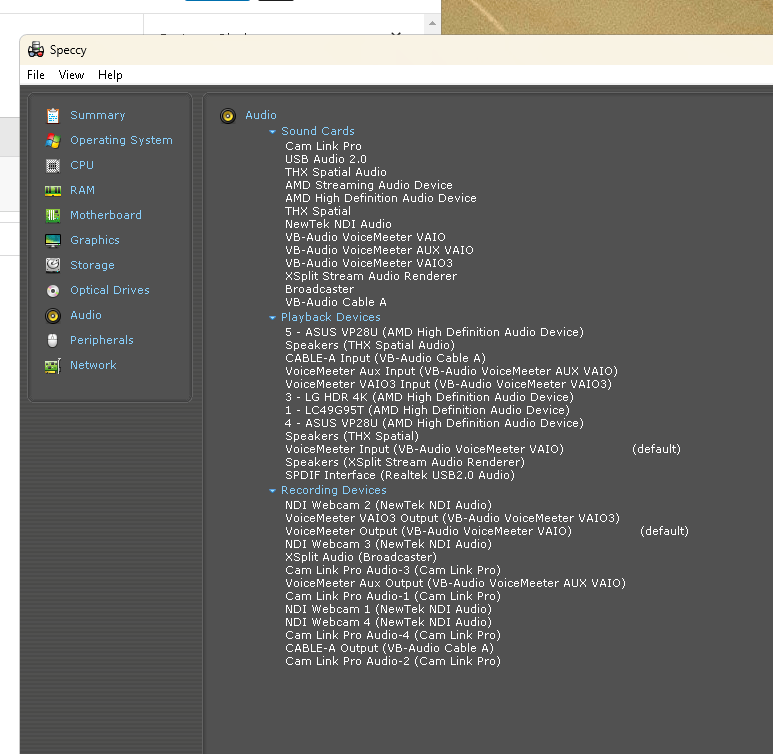Select CABLE-A Input playback device
The image size is (773, 754).
pos(386,359)
